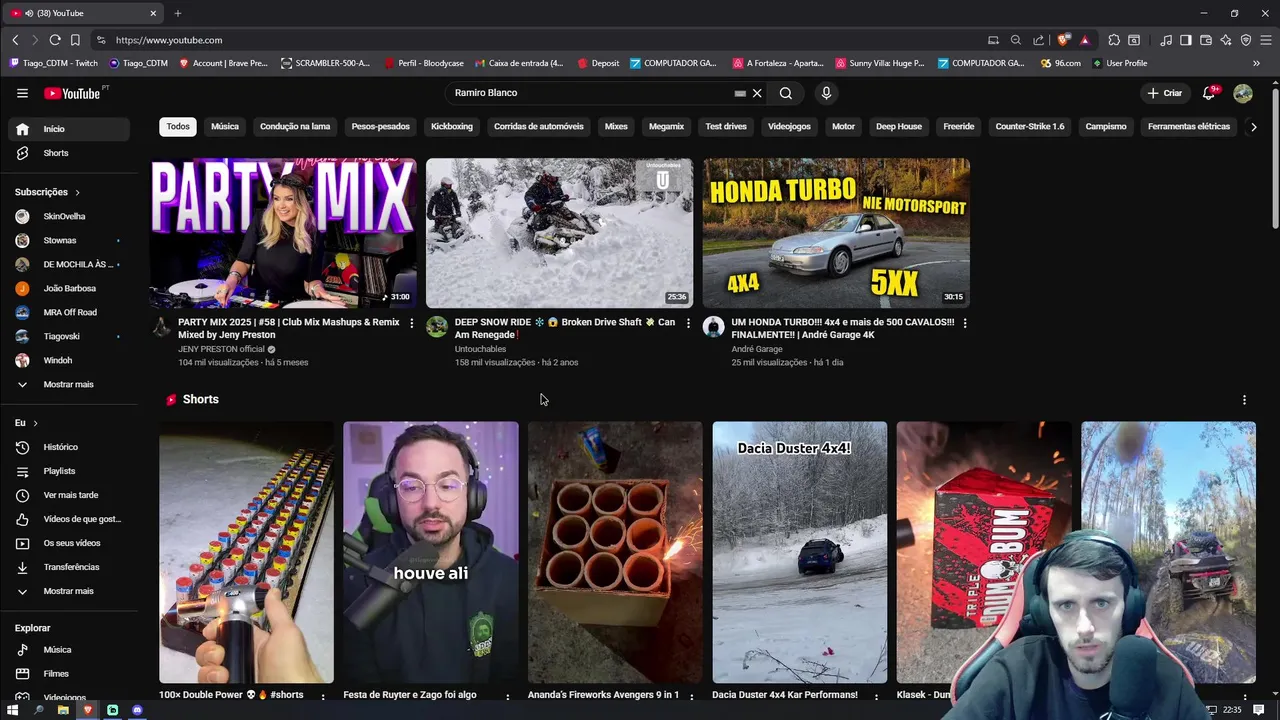Open JENY PRESTON official channel

tap(221, 349)
